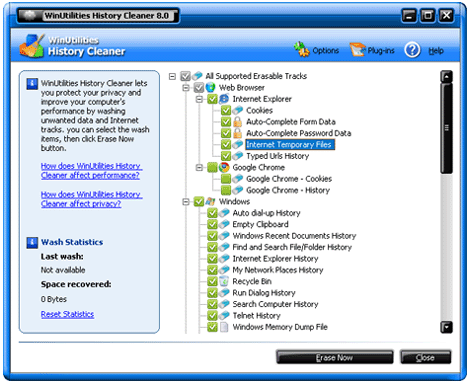Toggle the Windows Memory Dump File checkbox
Screen dimensions: 470x384
click(212, 327)
